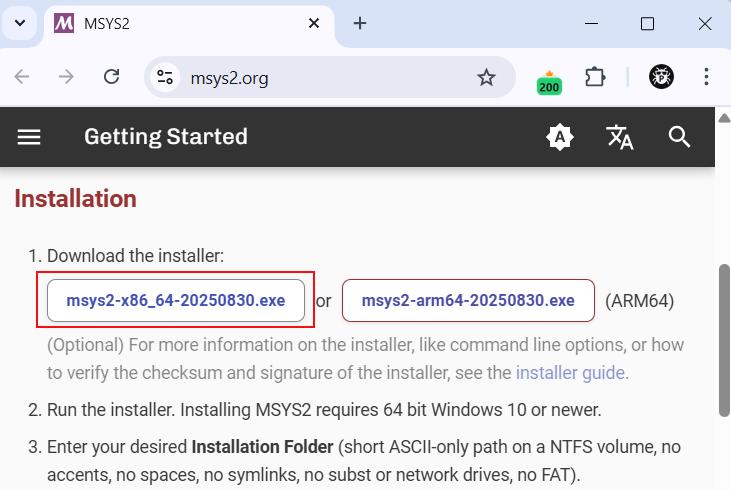
Task: Click the (ARM64) label text
Action: click(639, 301)
